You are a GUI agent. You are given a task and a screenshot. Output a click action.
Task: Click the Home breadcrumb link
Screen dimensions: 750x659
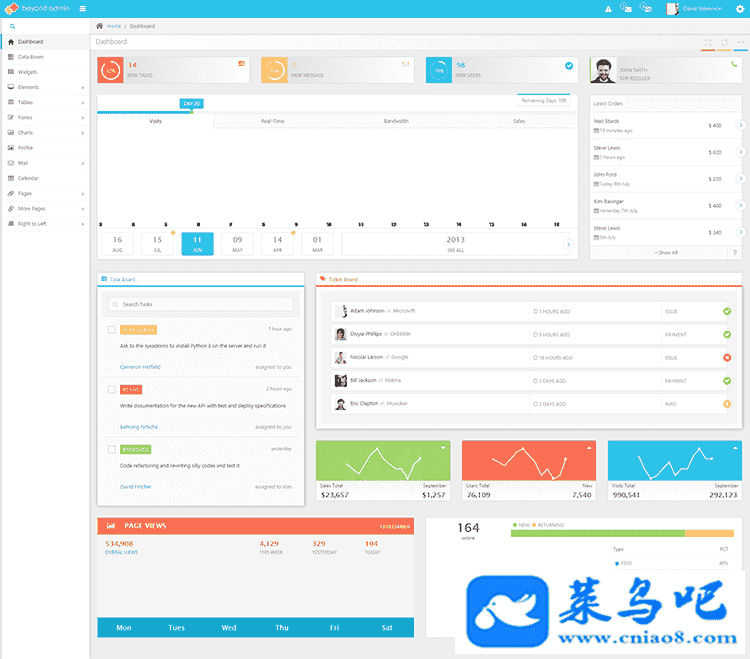tap(114, 26)
